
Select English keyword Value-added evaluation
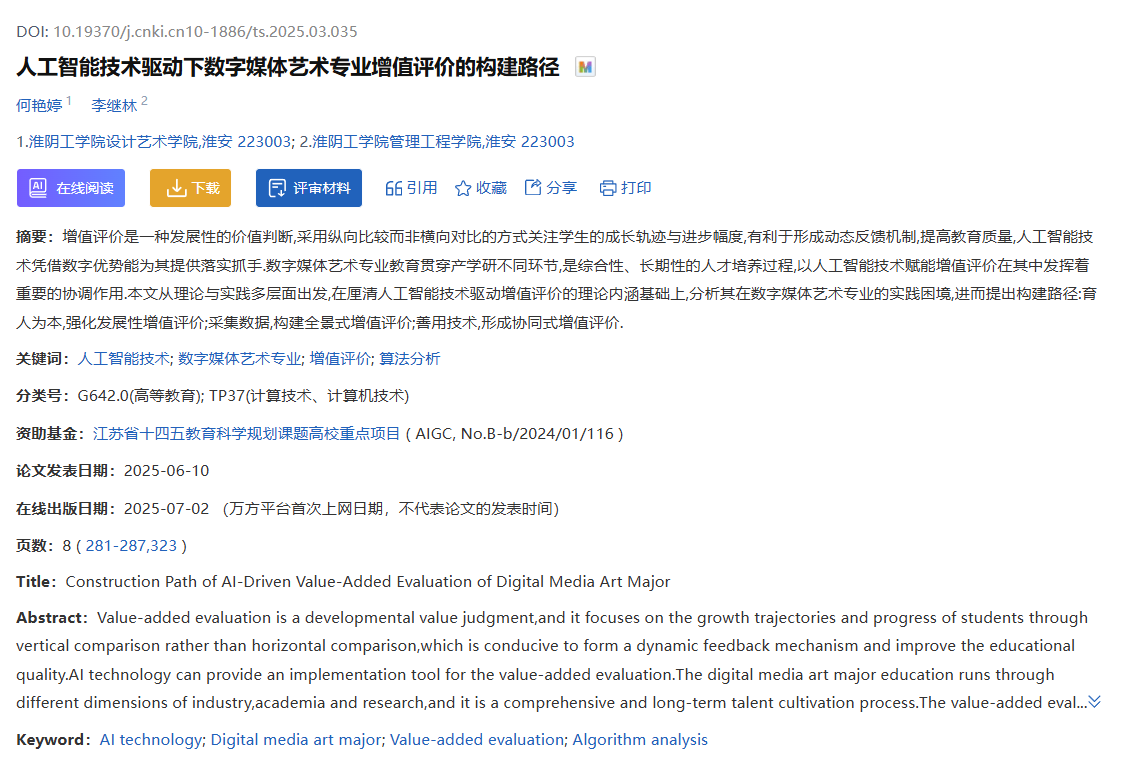[x=476, y=740]
